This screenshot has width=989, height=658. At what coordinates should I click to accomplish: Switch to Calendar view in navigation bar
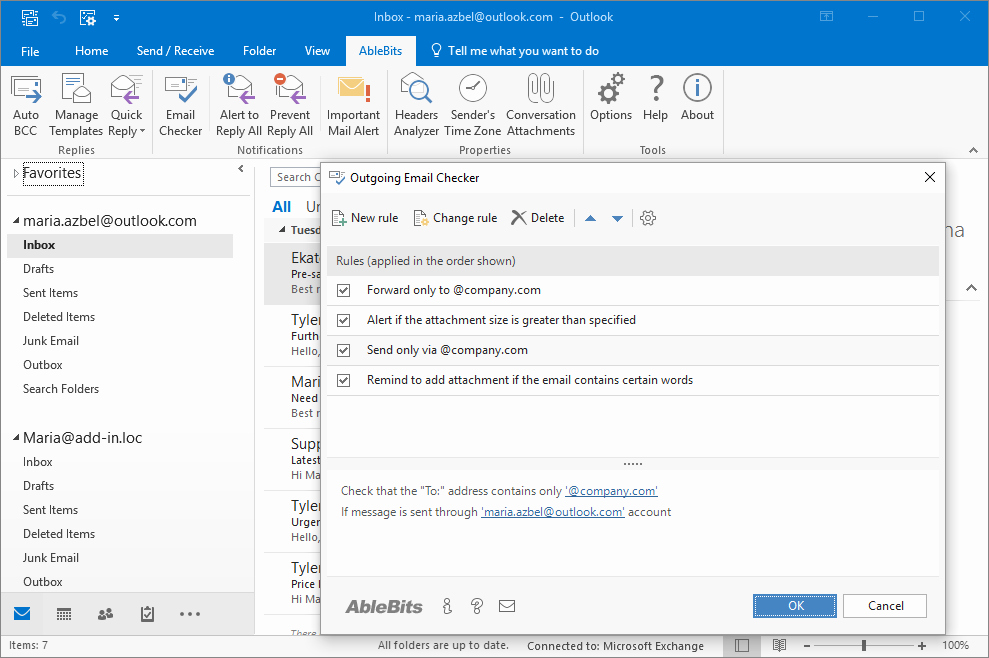coord(64,613)
